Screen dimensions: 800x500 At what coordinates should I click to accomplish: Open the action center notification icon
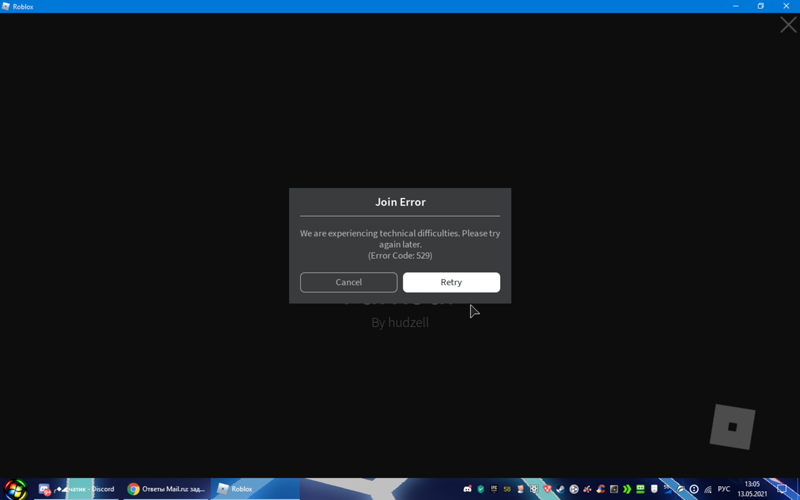click(x=782, y=489)
